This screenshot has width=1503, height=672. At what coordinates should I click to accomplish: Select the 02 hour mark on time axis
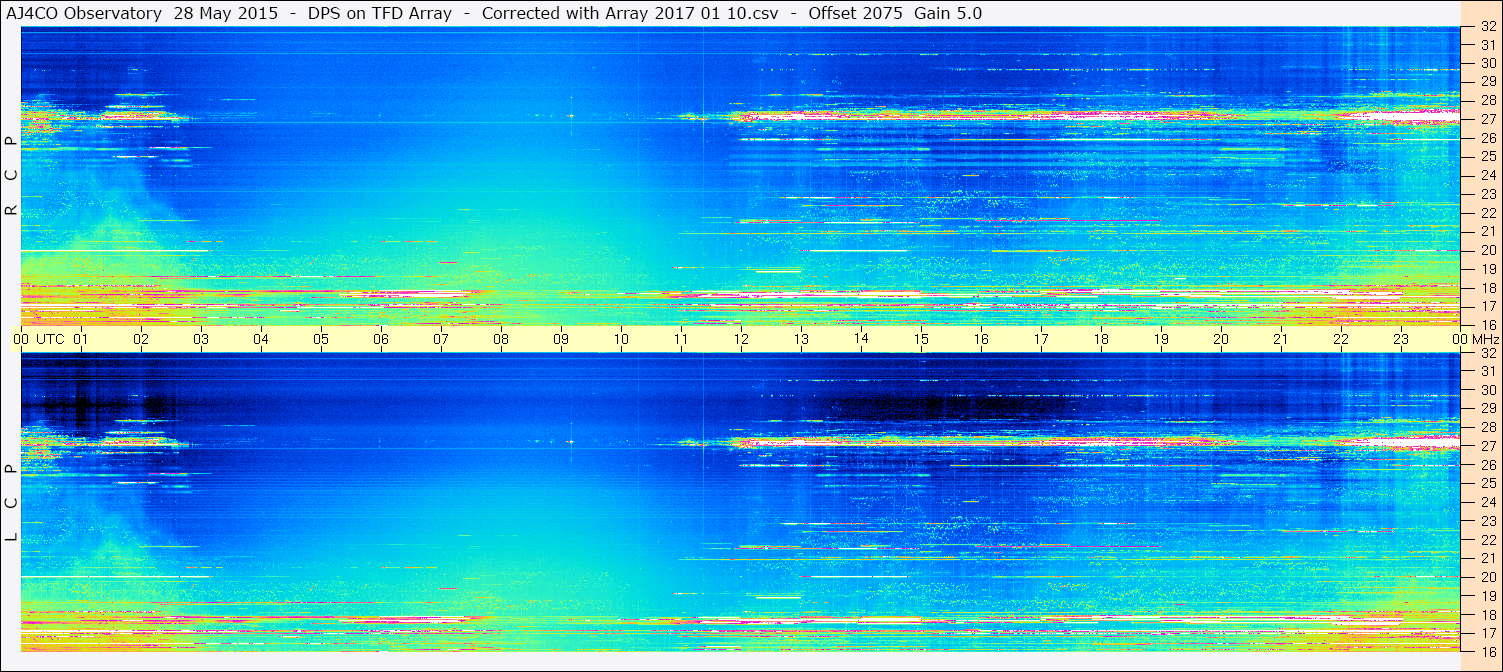coord(141,340)
